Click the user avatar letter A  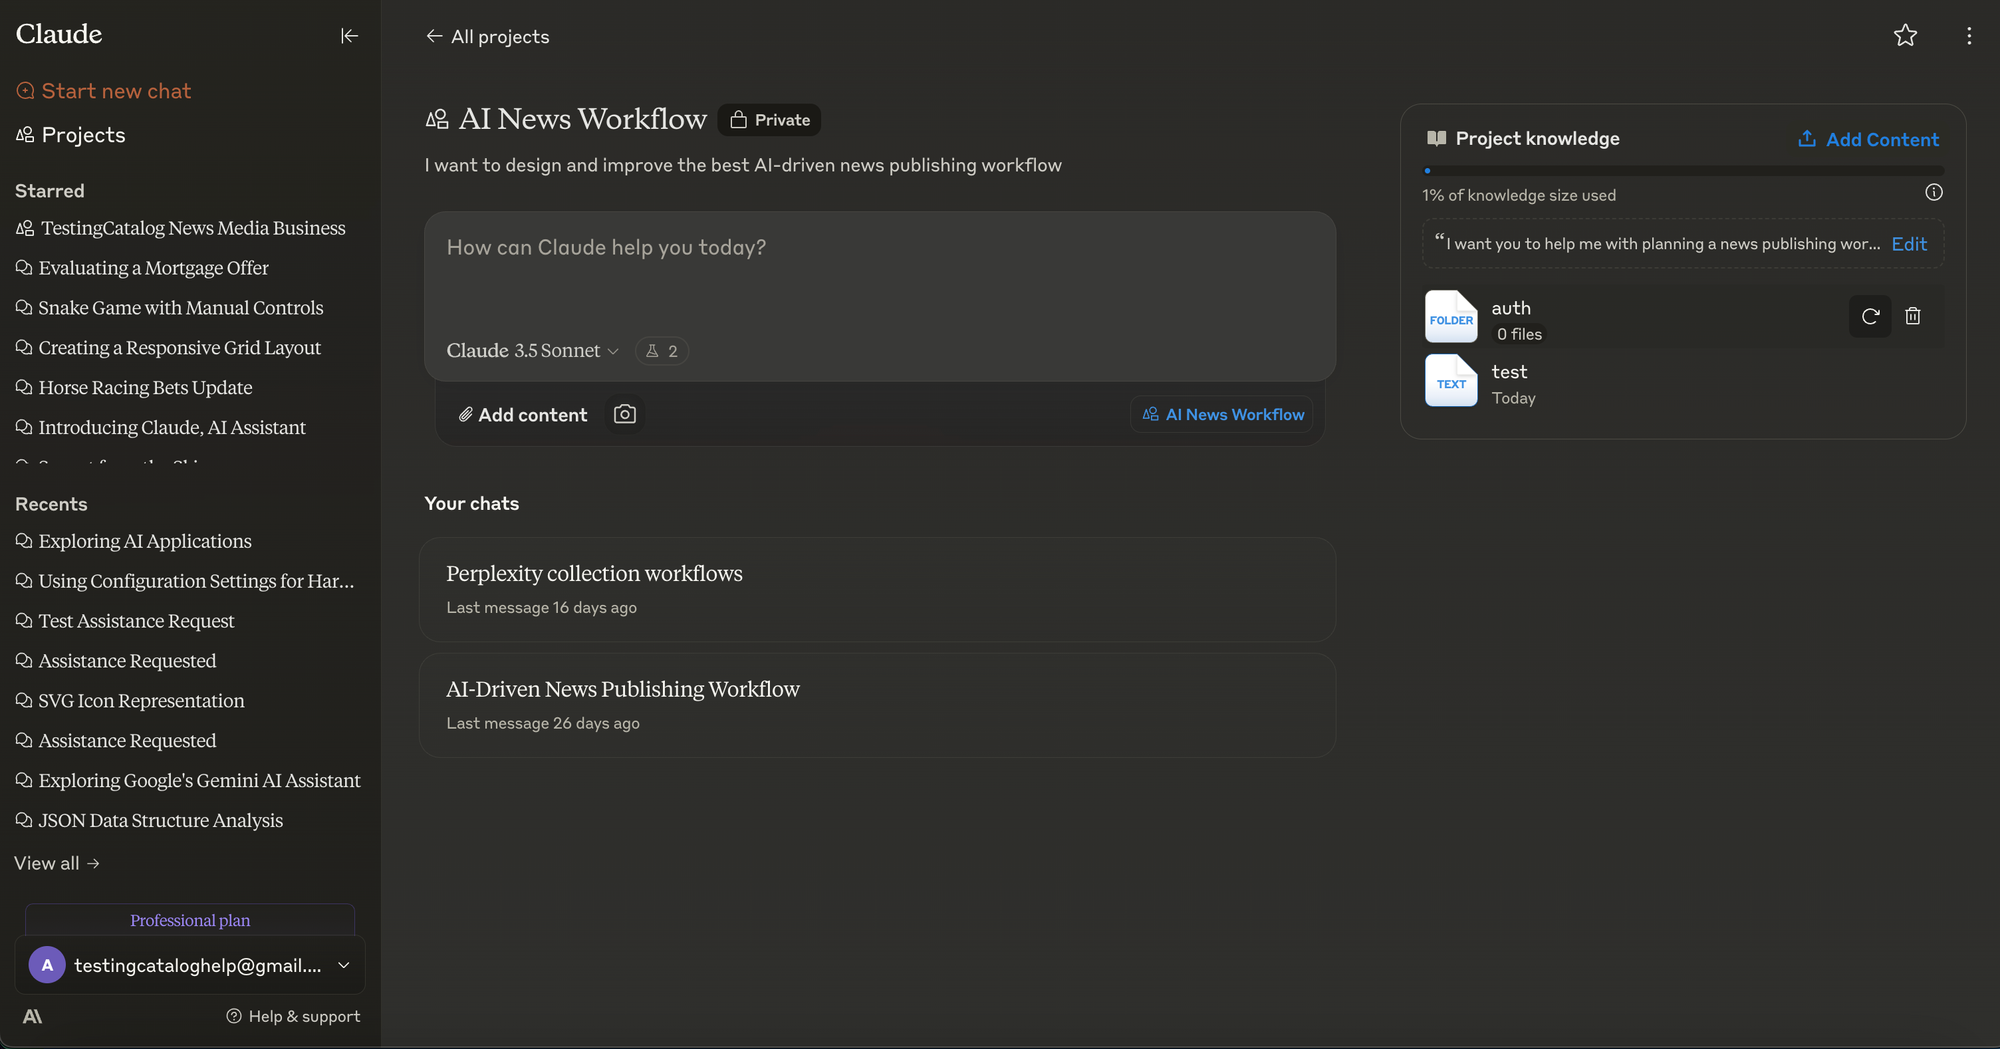[47, 965]
